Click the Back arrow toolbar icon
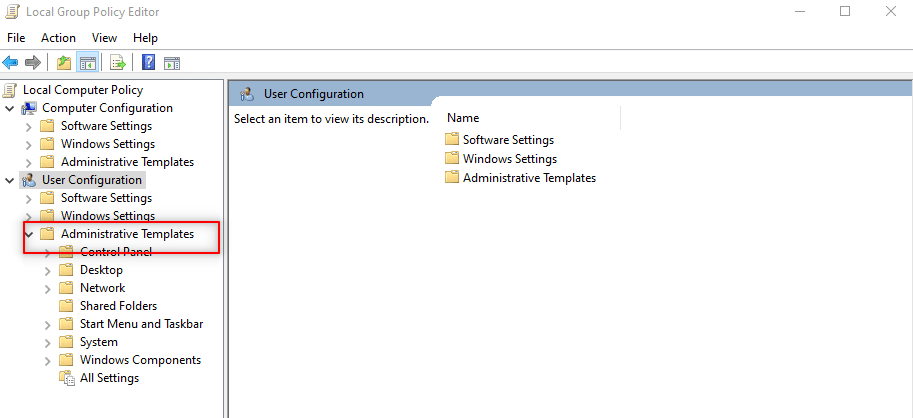 click(10, 62)
